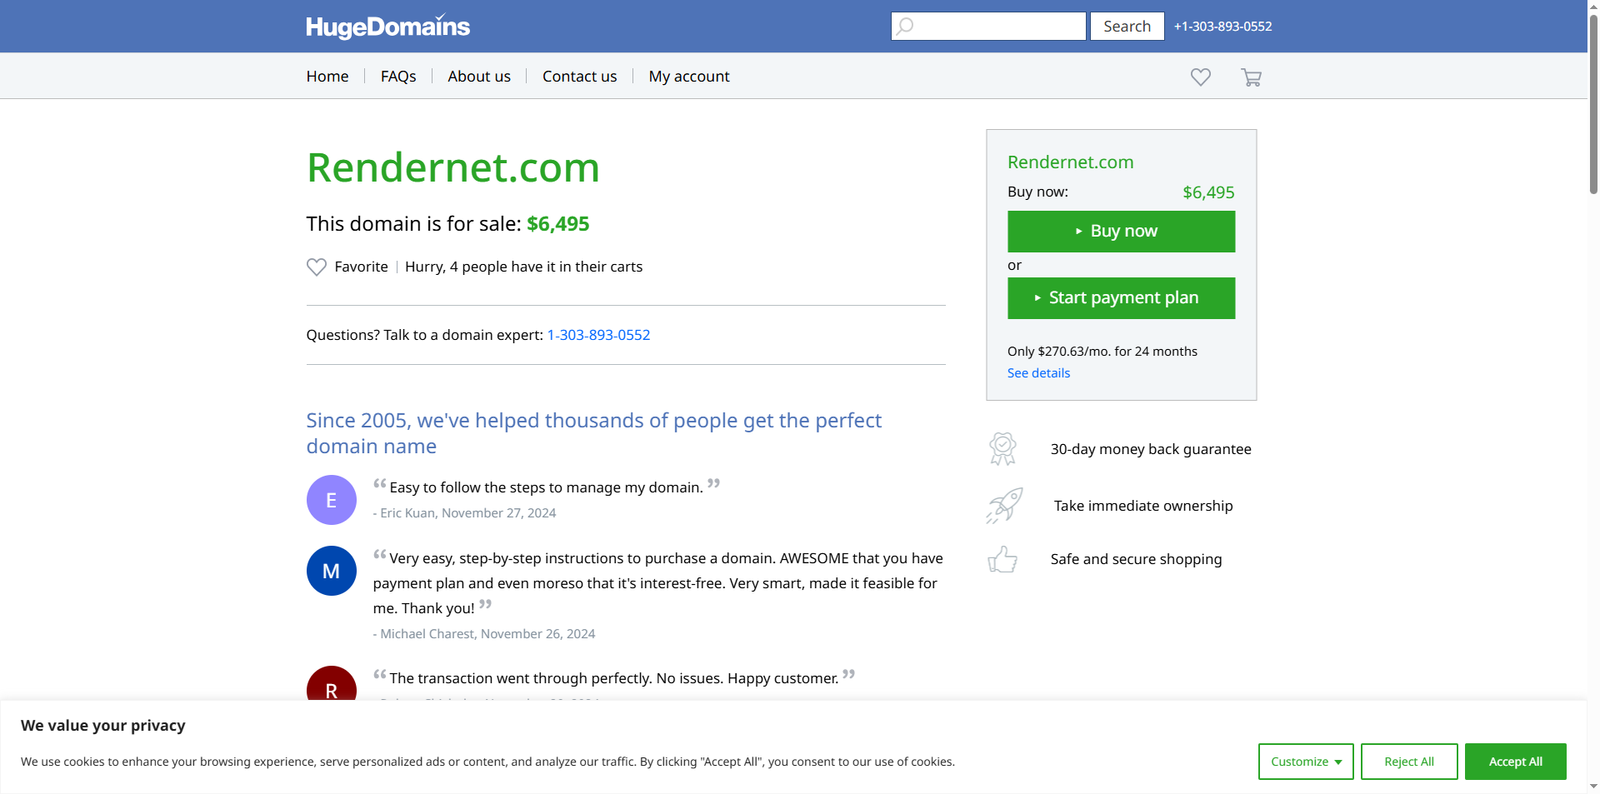Click the search magnifier icon

point(905,26)
